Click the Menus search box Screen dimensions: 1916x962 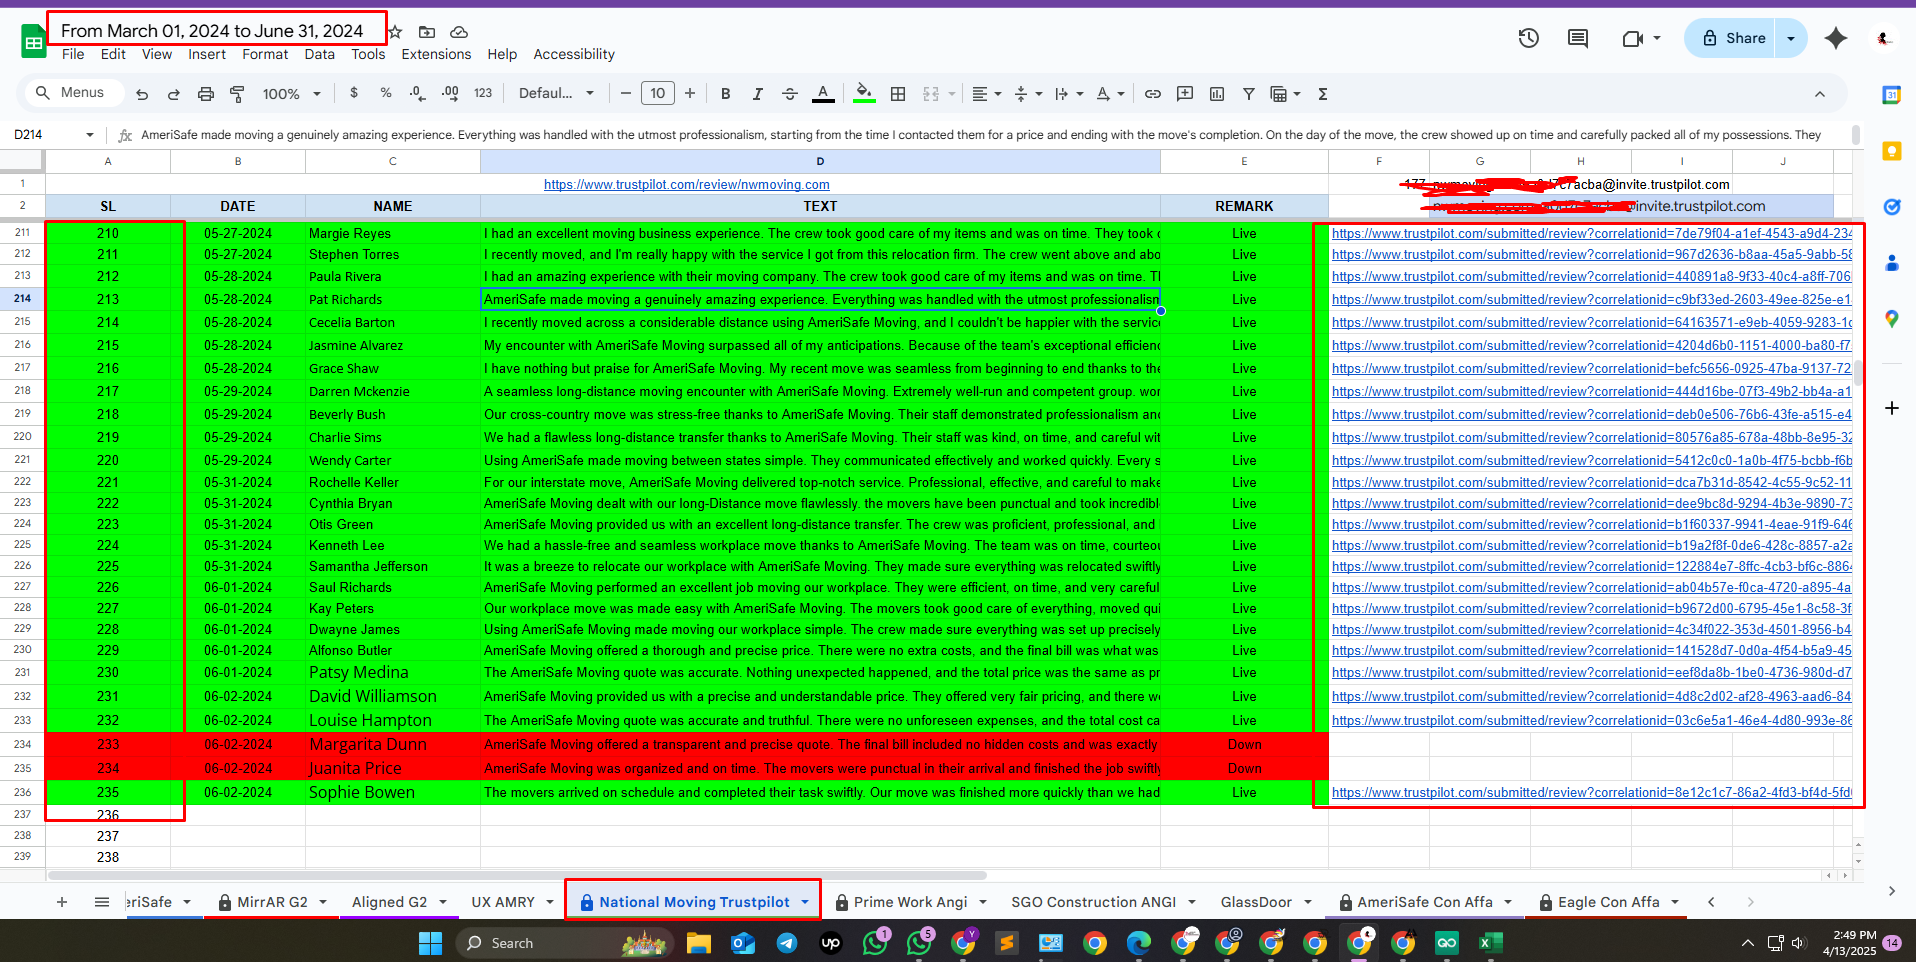click(x=74, y=93)
